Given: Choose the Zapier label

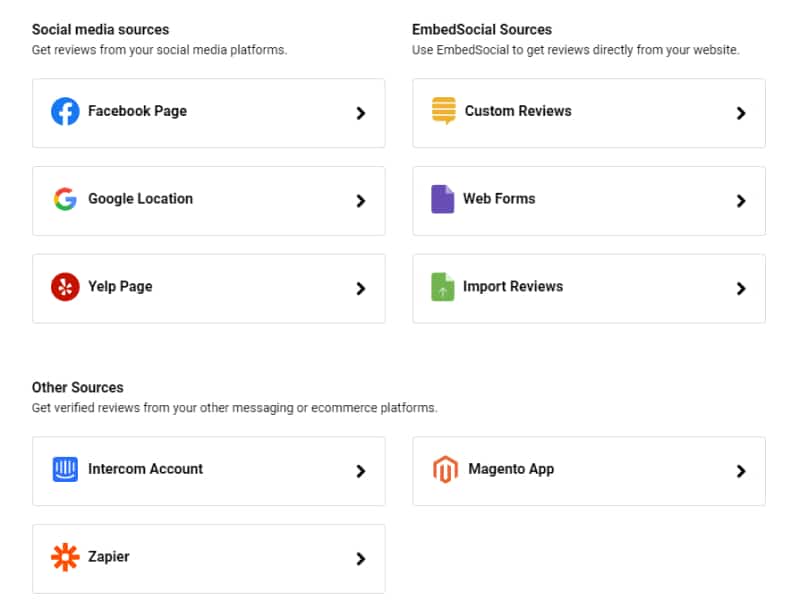Looking at the screenshot, I should point(109,557).
